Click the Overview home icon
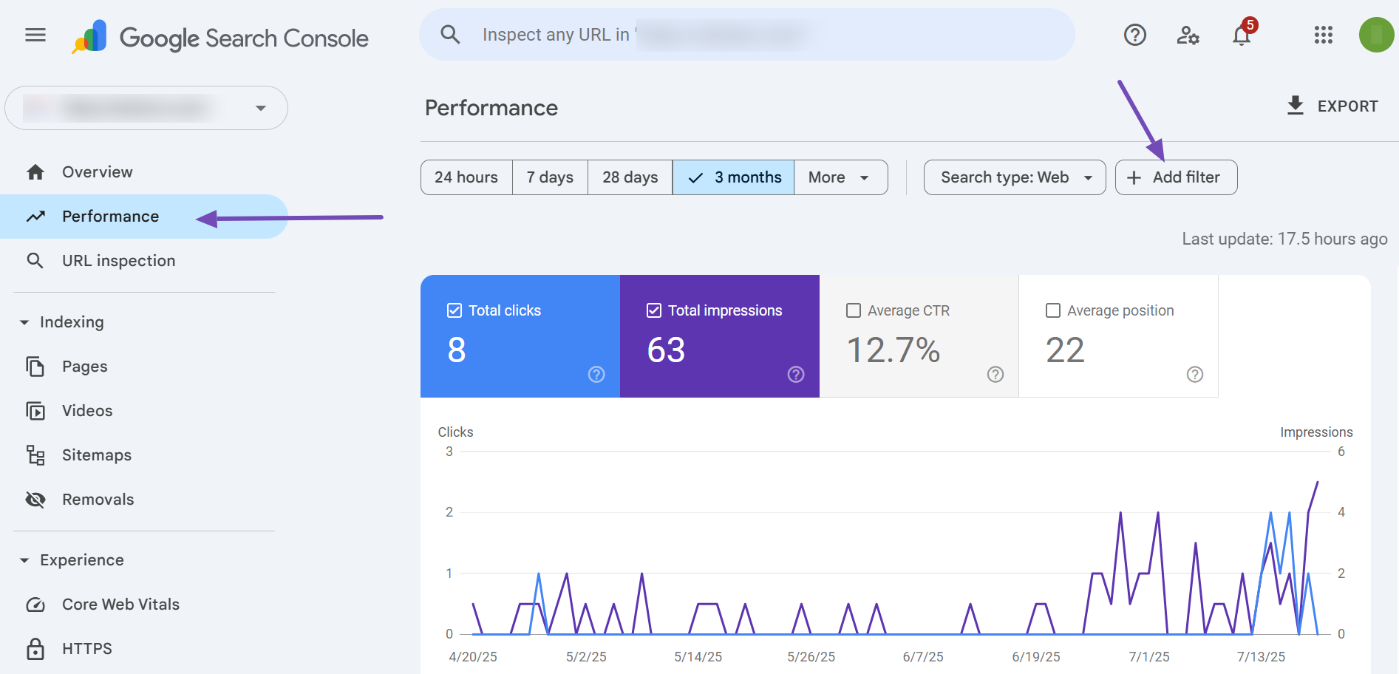The image size is (1399, 674). (x=36, y=172)
